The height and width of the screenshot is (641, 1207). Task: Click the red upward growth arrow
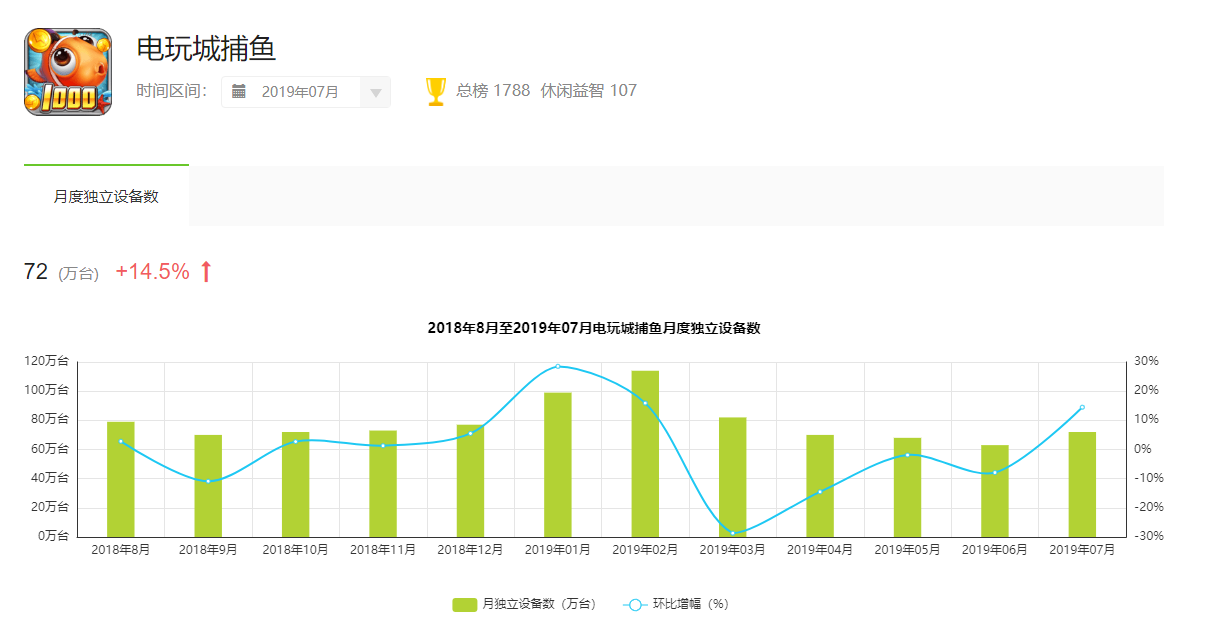tap(206, 272)
